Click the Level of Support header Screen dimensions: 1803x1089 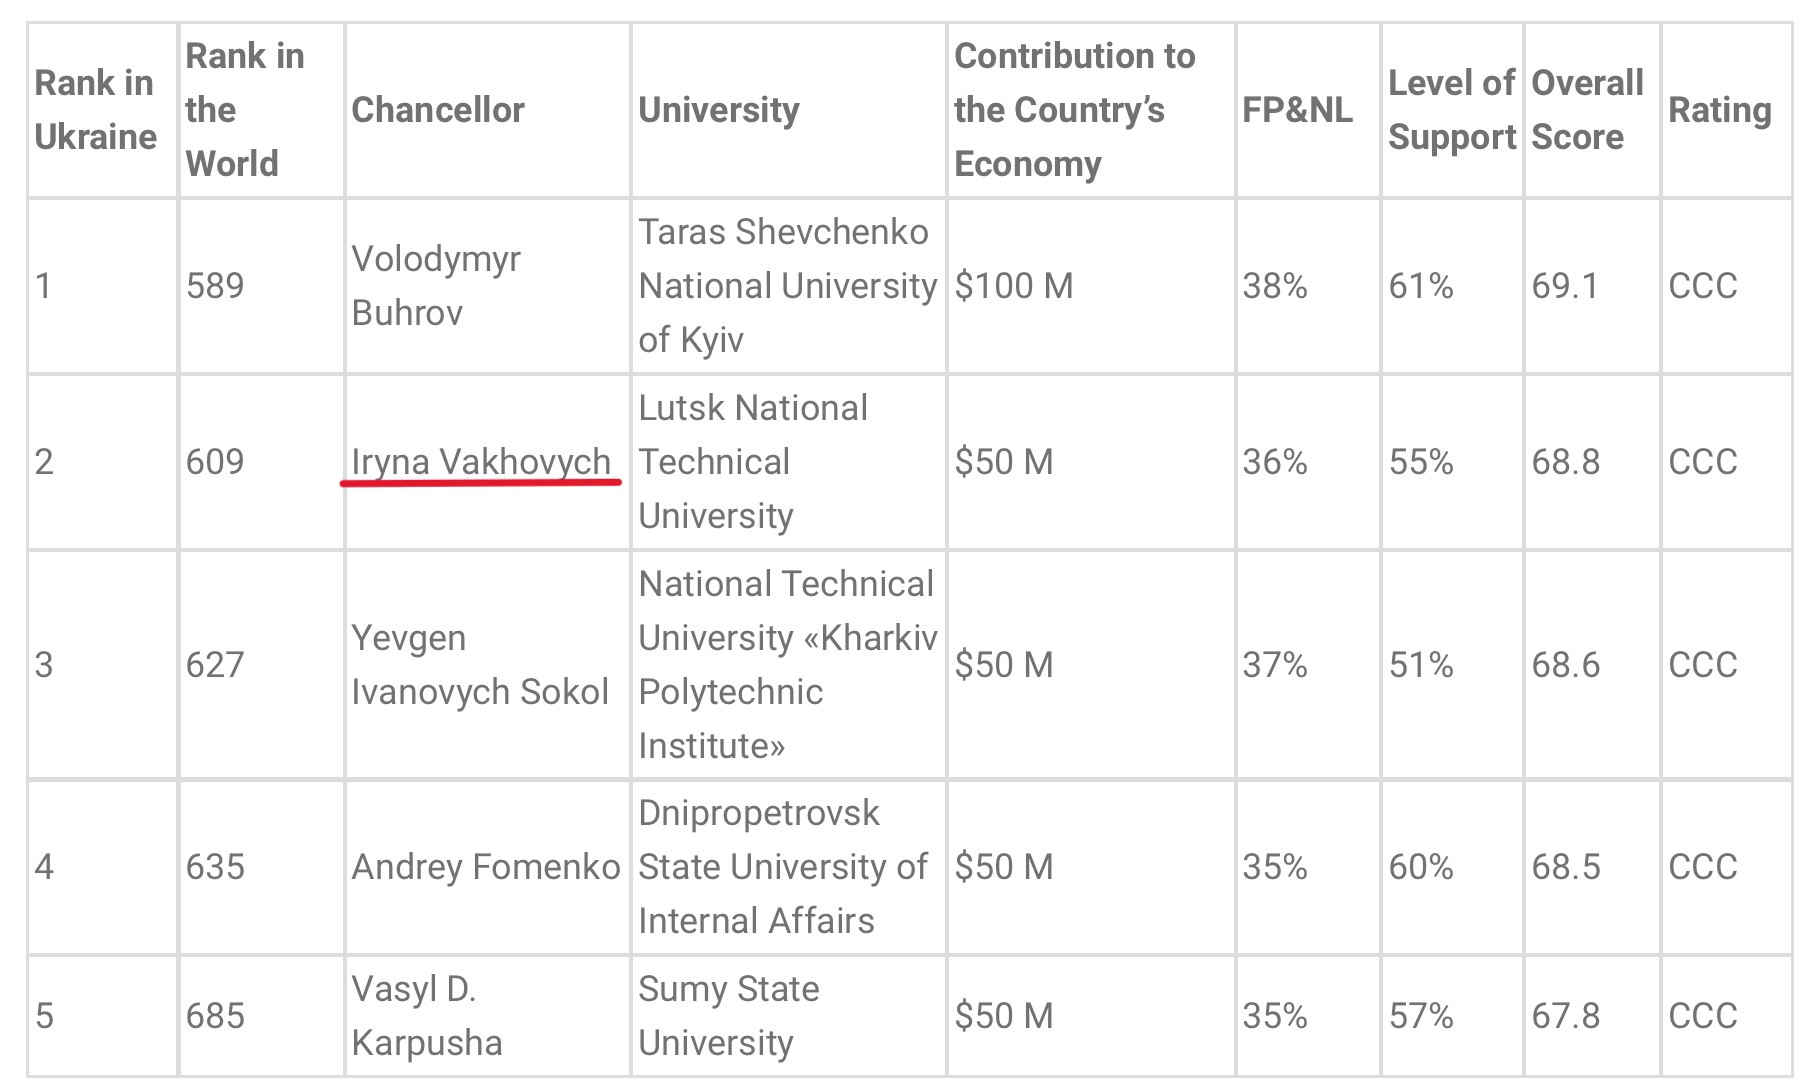coord(1451,110)
